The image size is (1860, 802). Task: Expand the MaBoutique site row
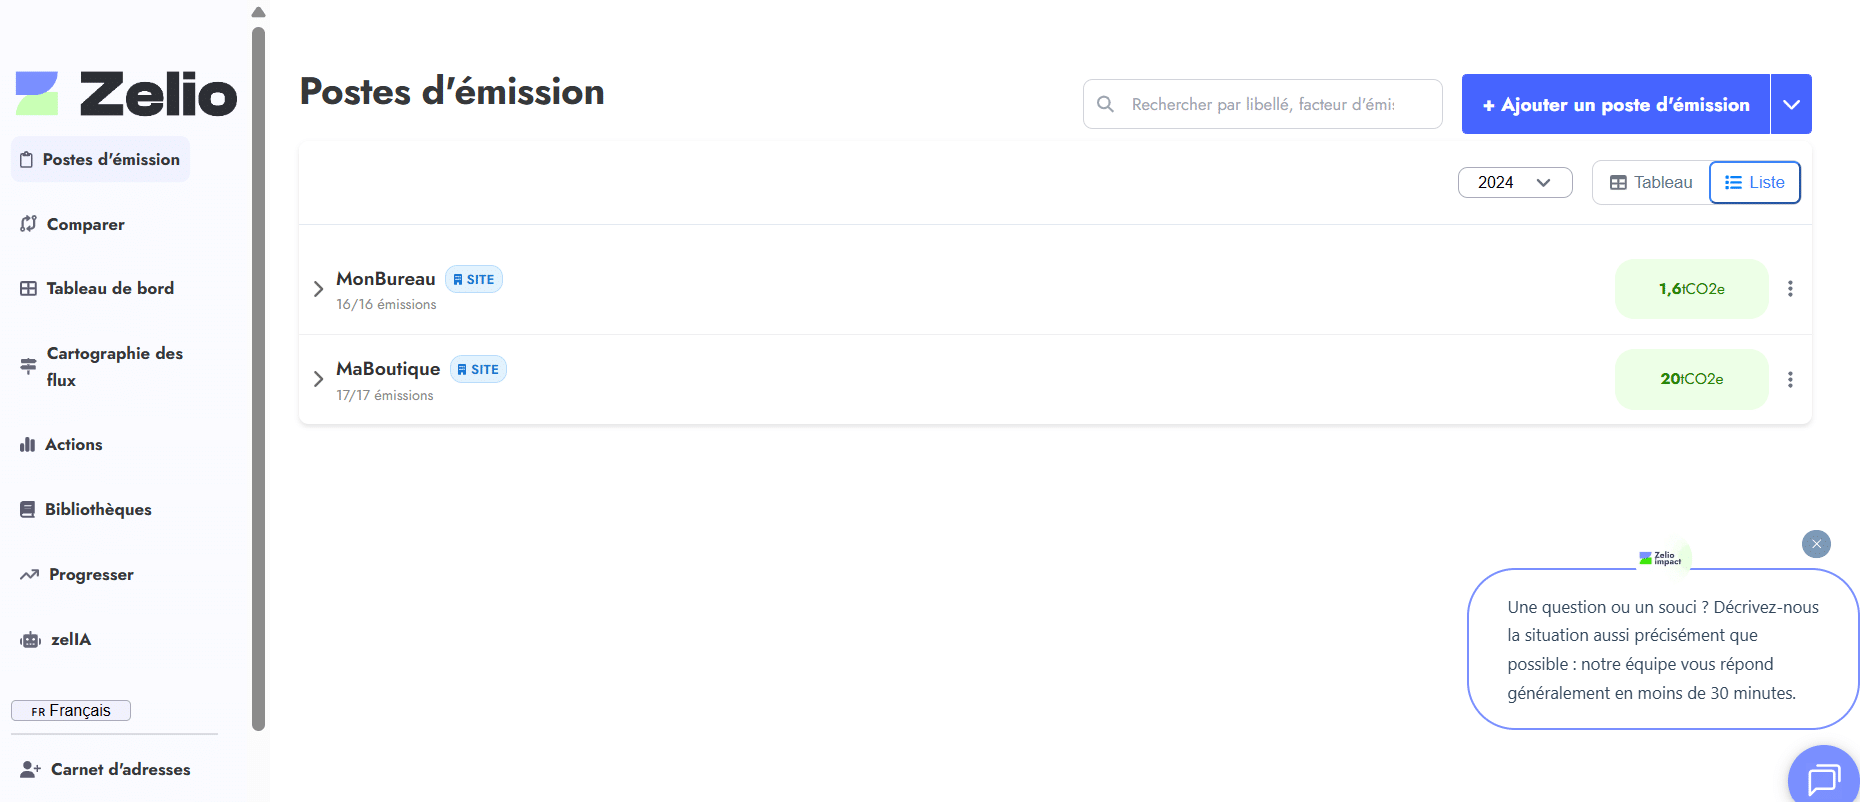[318, 379]
